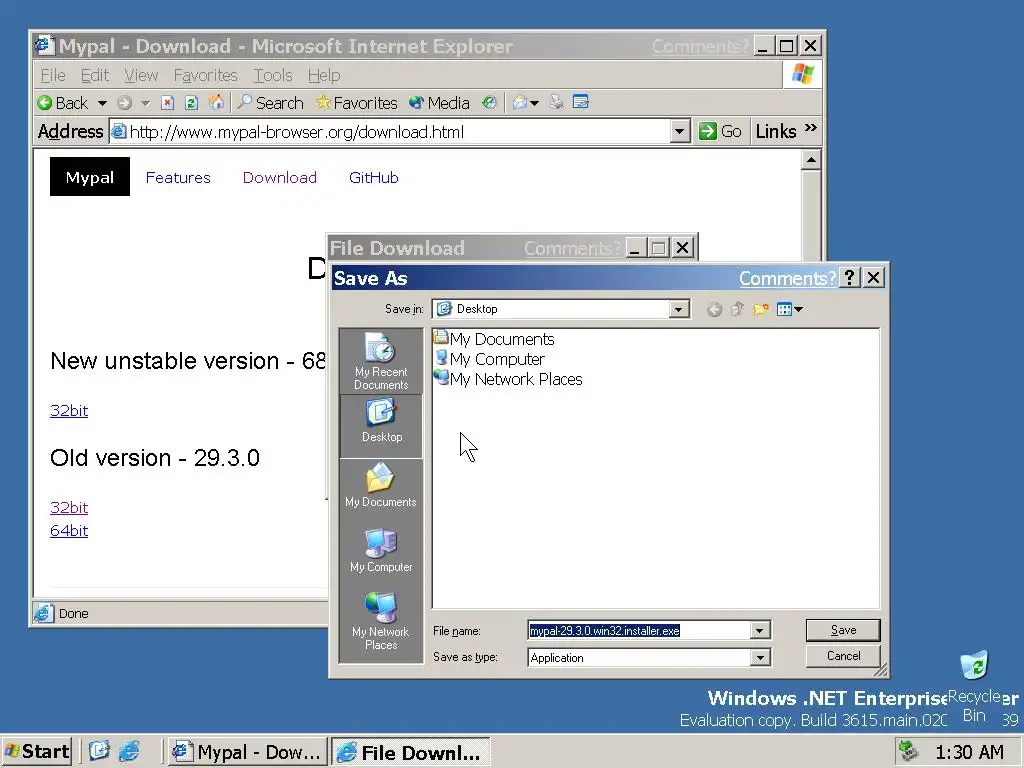Open the Help menu in Internet Explorer
The image size is (1024, 768).
tap(324, 76)
